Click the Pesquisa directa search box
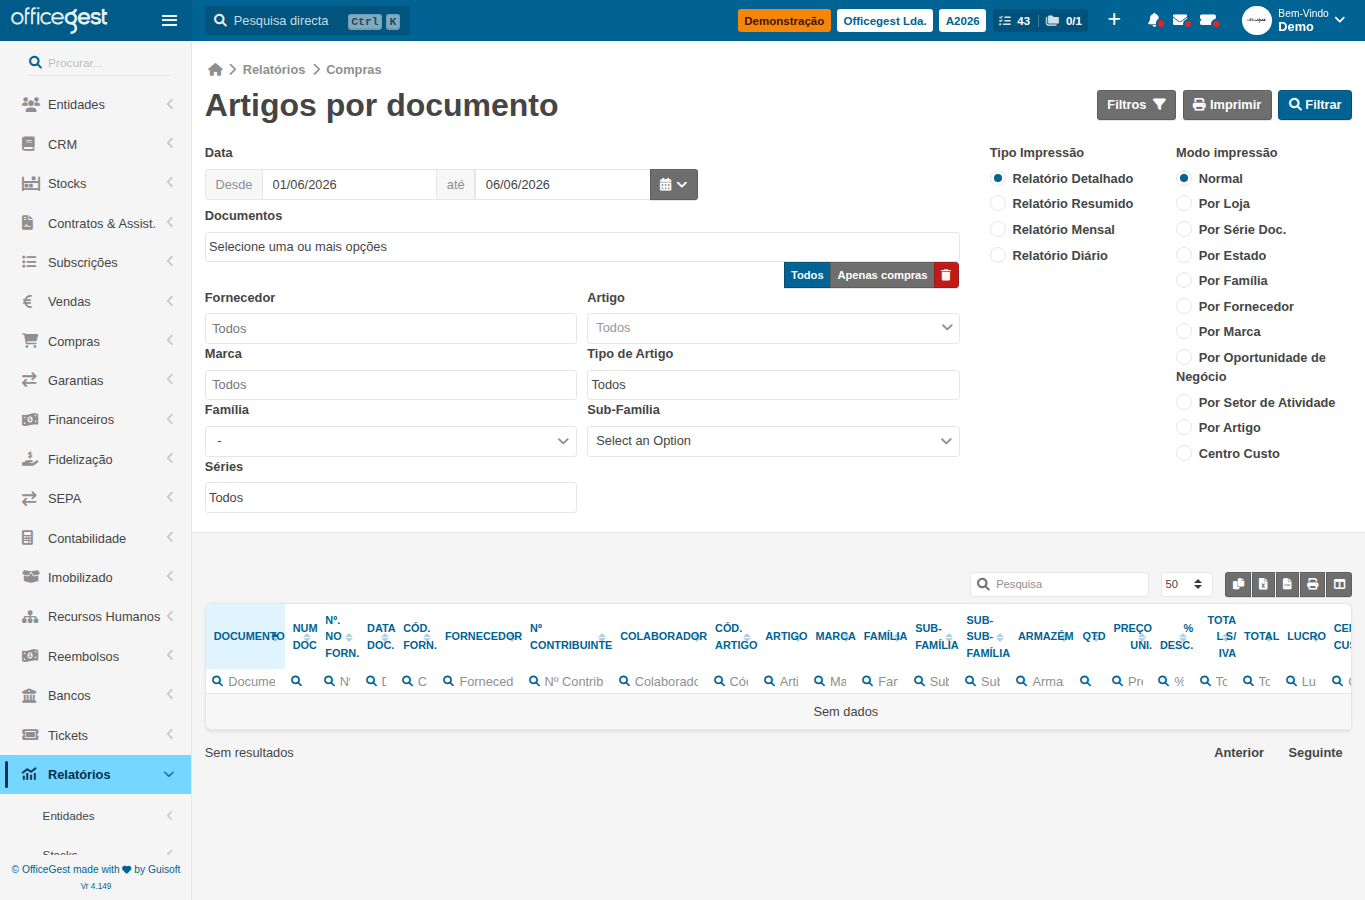1365x900 pixels. [307, 21]
